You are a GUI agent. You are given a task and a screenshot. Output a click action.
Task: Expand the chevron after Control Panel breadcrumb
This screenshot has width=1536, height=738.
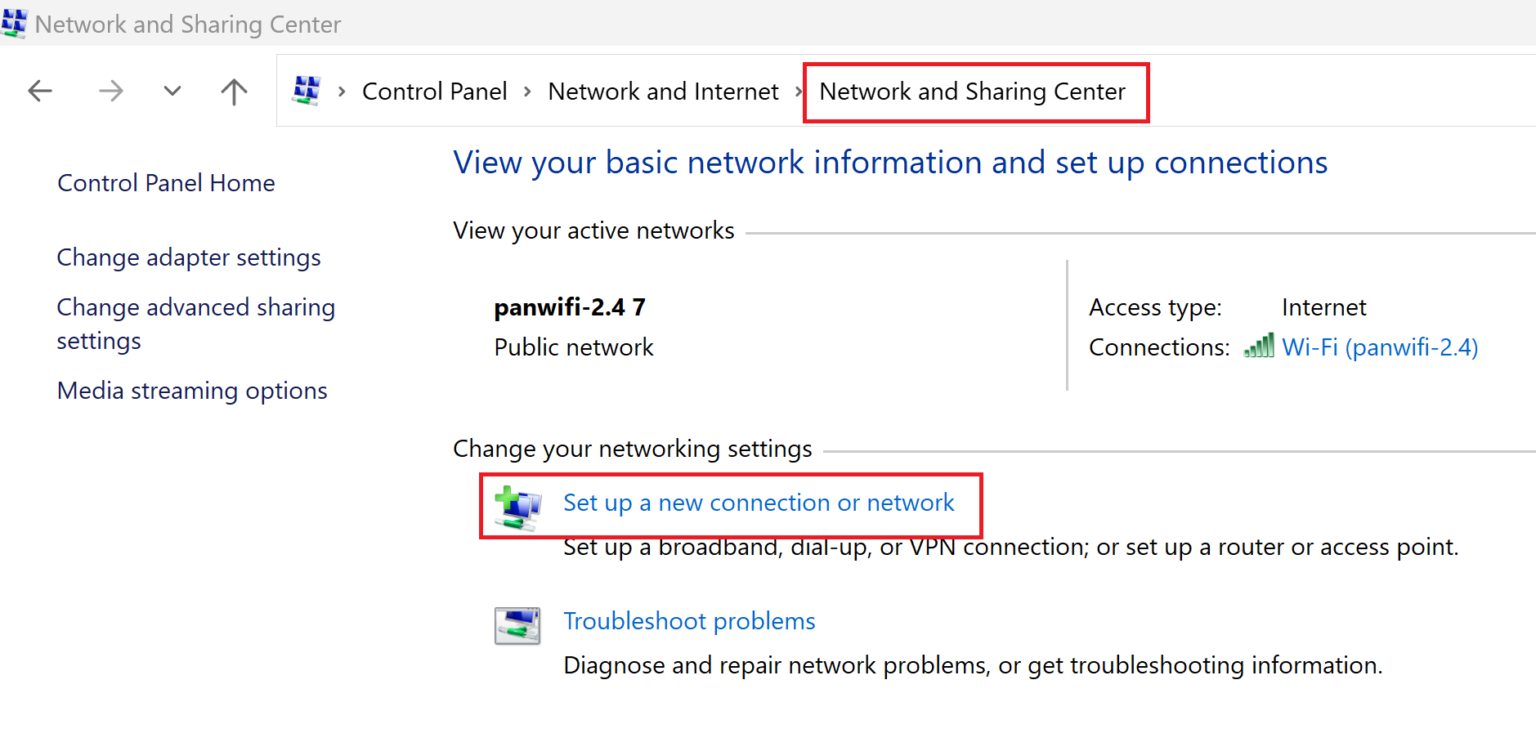pyautogui.click(x=527, y=92)
